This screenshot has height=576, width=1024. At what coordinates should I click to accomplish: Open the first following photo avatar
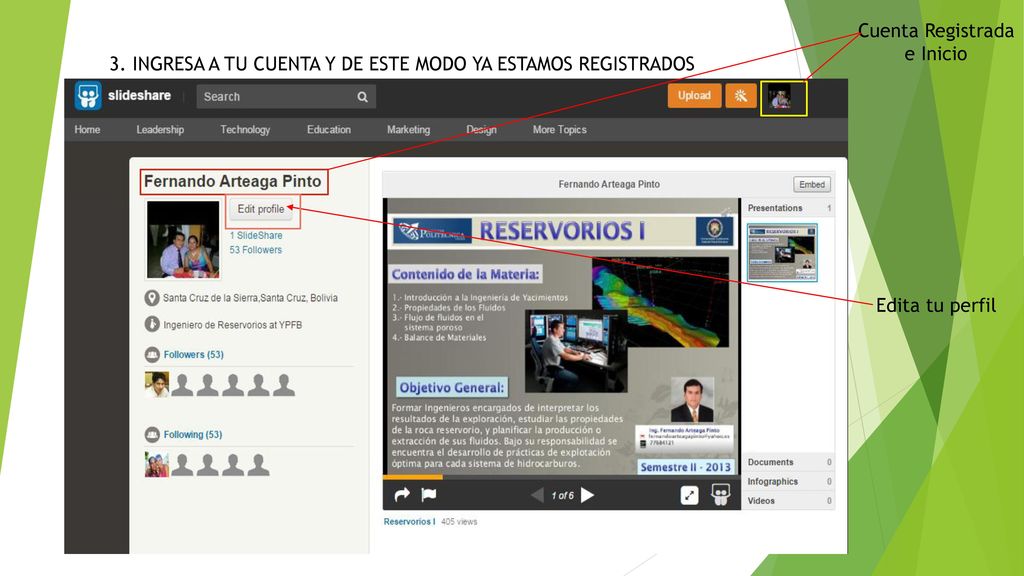[157, 464]
